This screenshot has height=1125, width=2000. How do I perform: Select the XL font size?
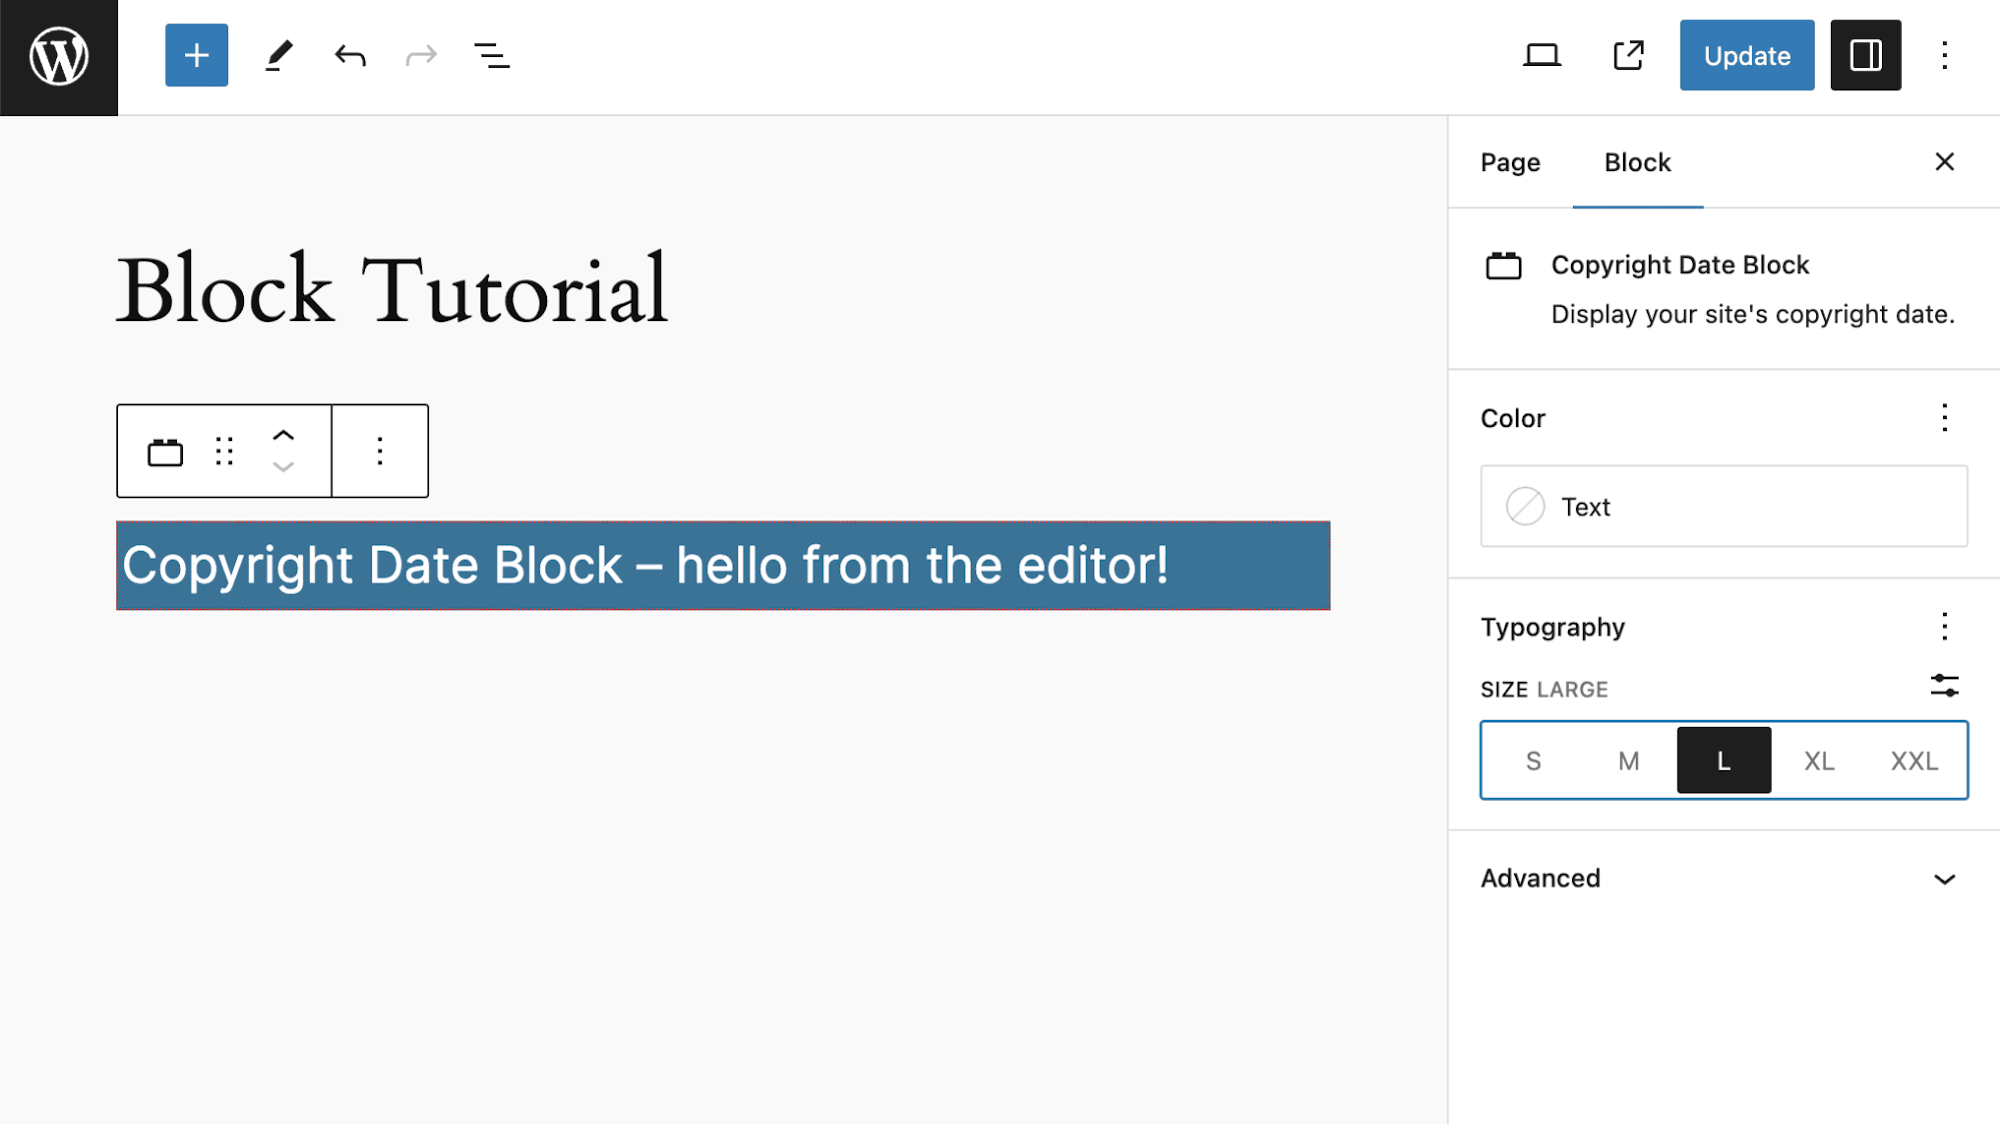1819,760
